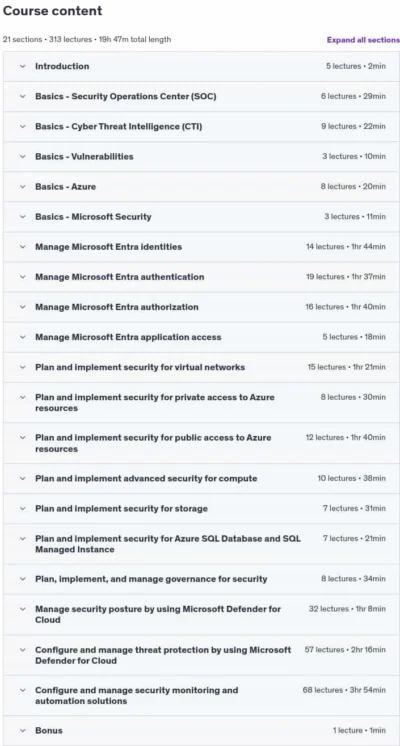Expand Plan, implement, and manage governance for security
Image resolution: width=400 pixels, height=746 pixels.
click(x=201, y=579)
